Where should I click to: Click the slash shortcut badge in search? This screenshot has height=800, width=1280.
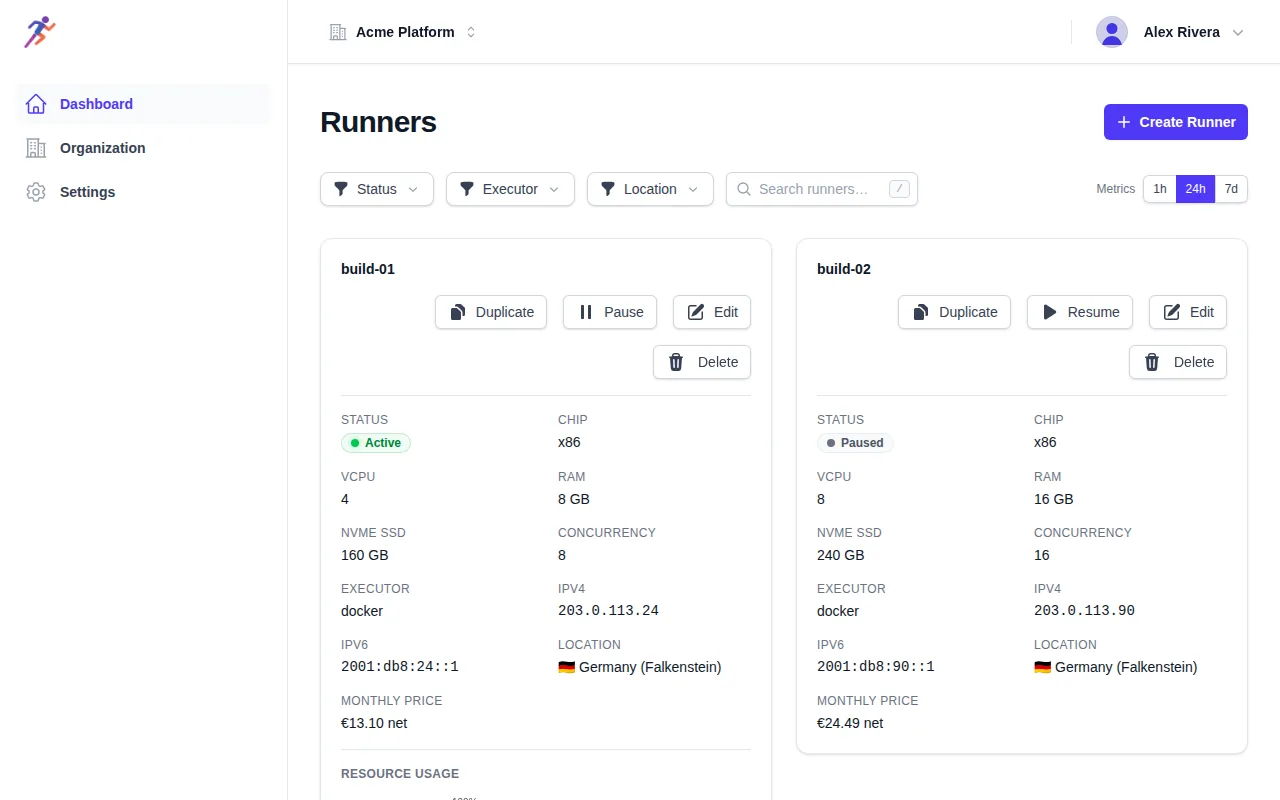(899, 189)
